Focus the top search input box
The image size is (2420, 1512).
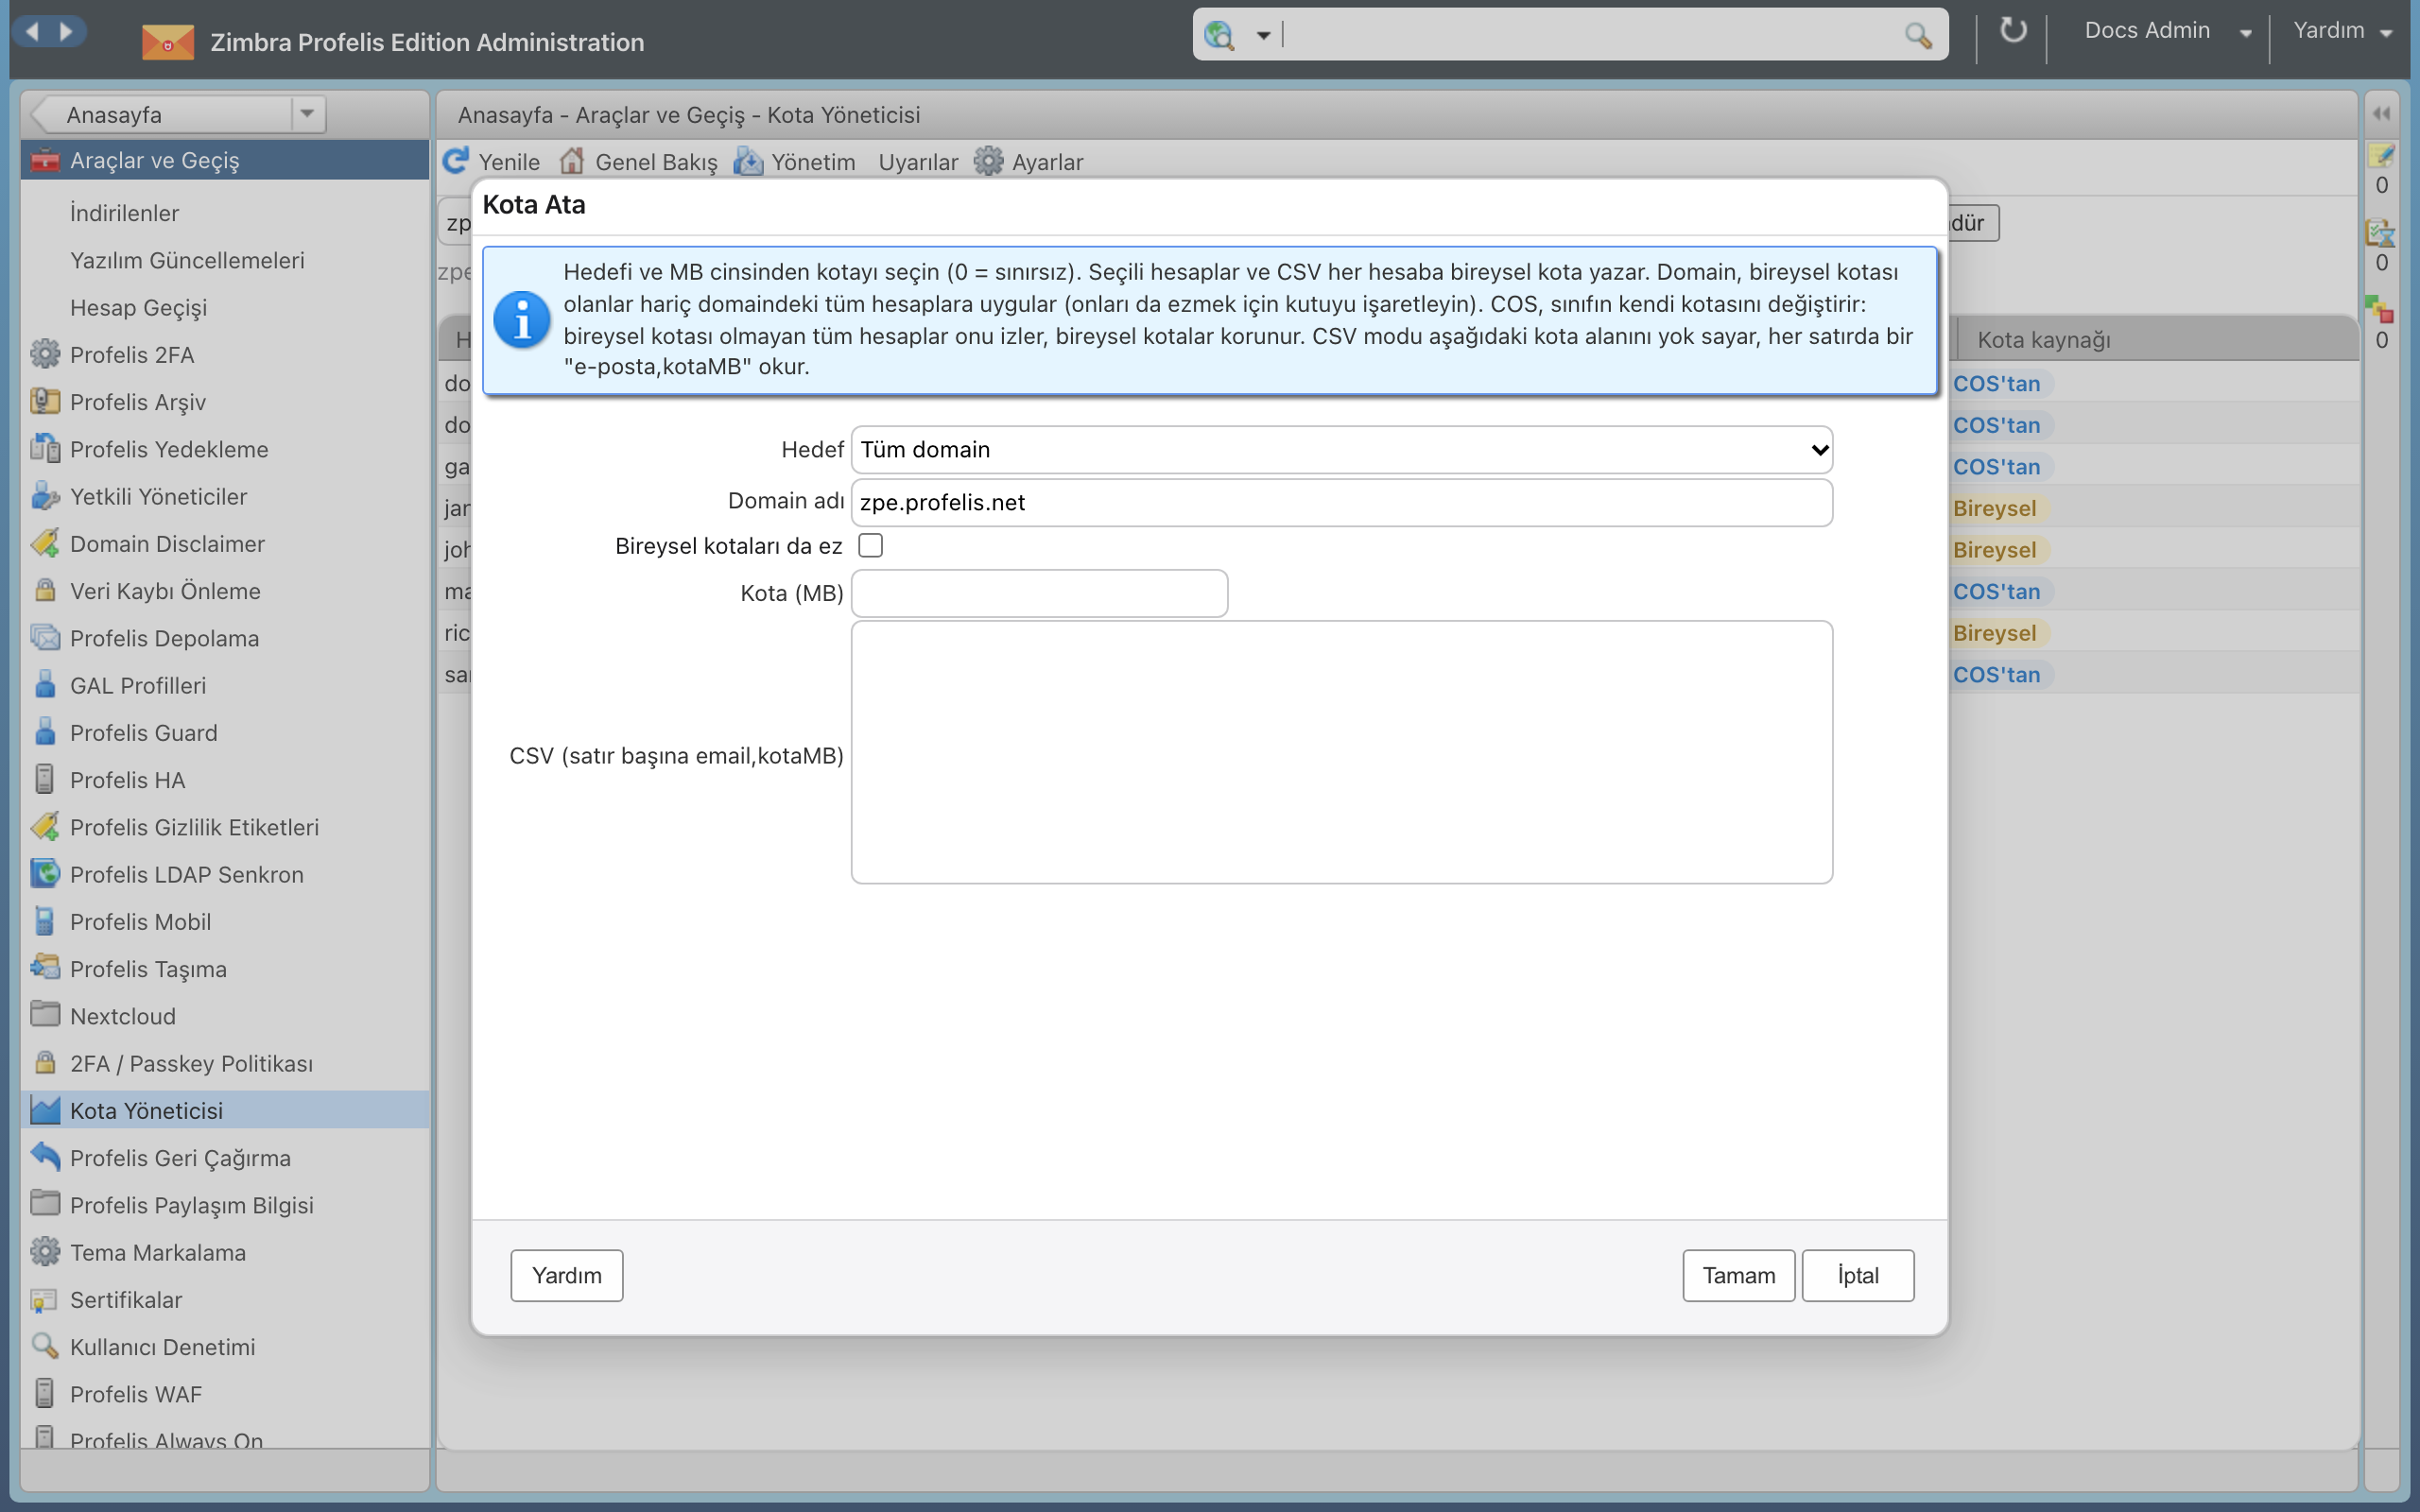tap(1590, 35)
